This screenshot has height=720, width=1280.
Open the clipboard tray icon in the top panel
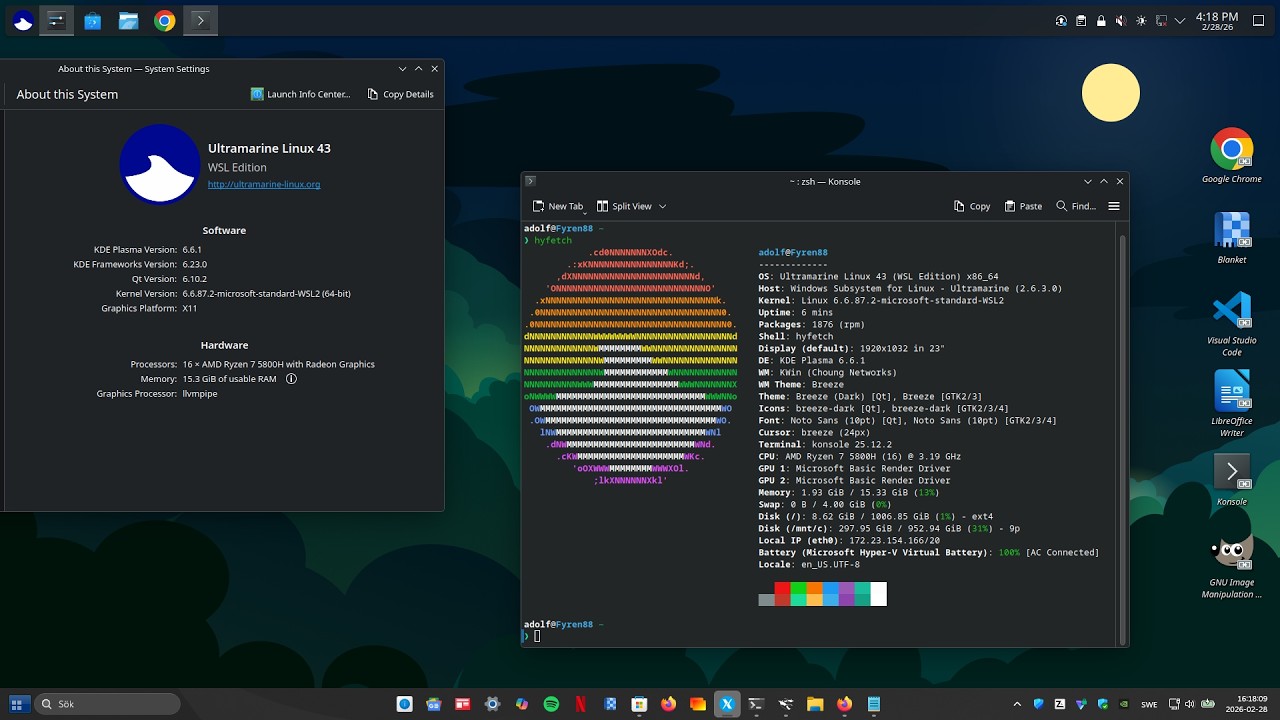(1081, 20)
